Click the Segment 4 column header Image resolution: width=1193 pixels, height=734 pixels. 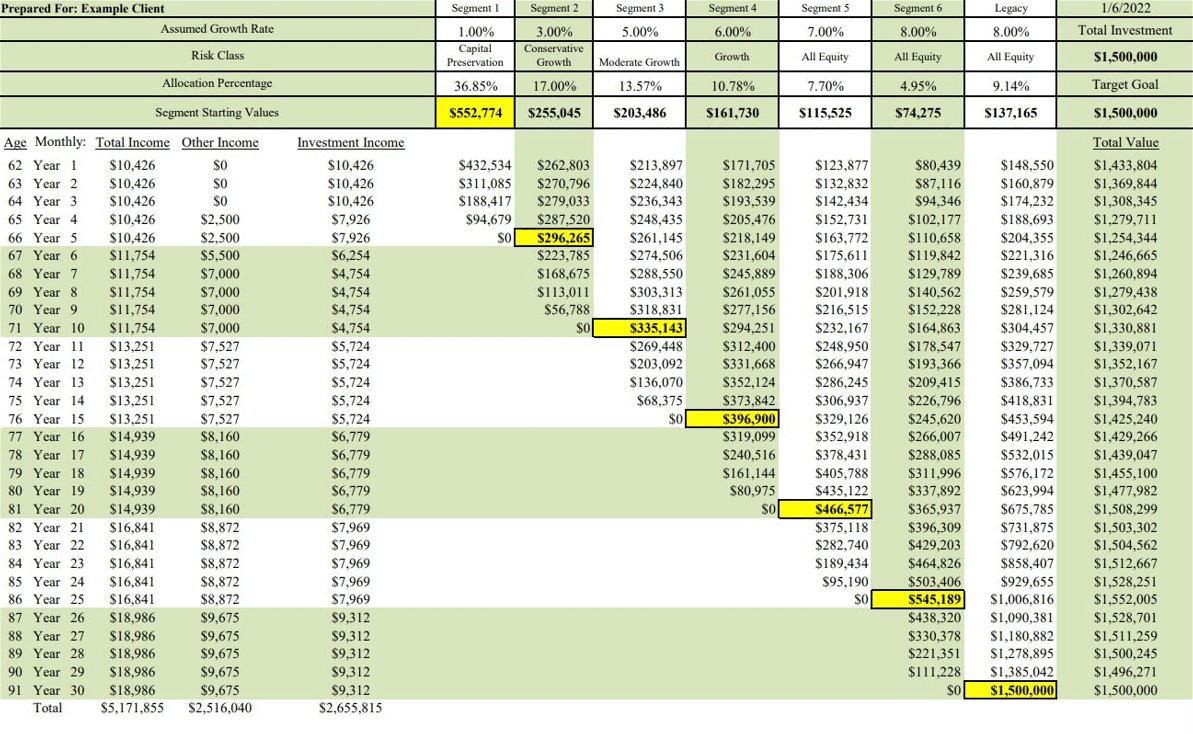[x=732, y=8]
